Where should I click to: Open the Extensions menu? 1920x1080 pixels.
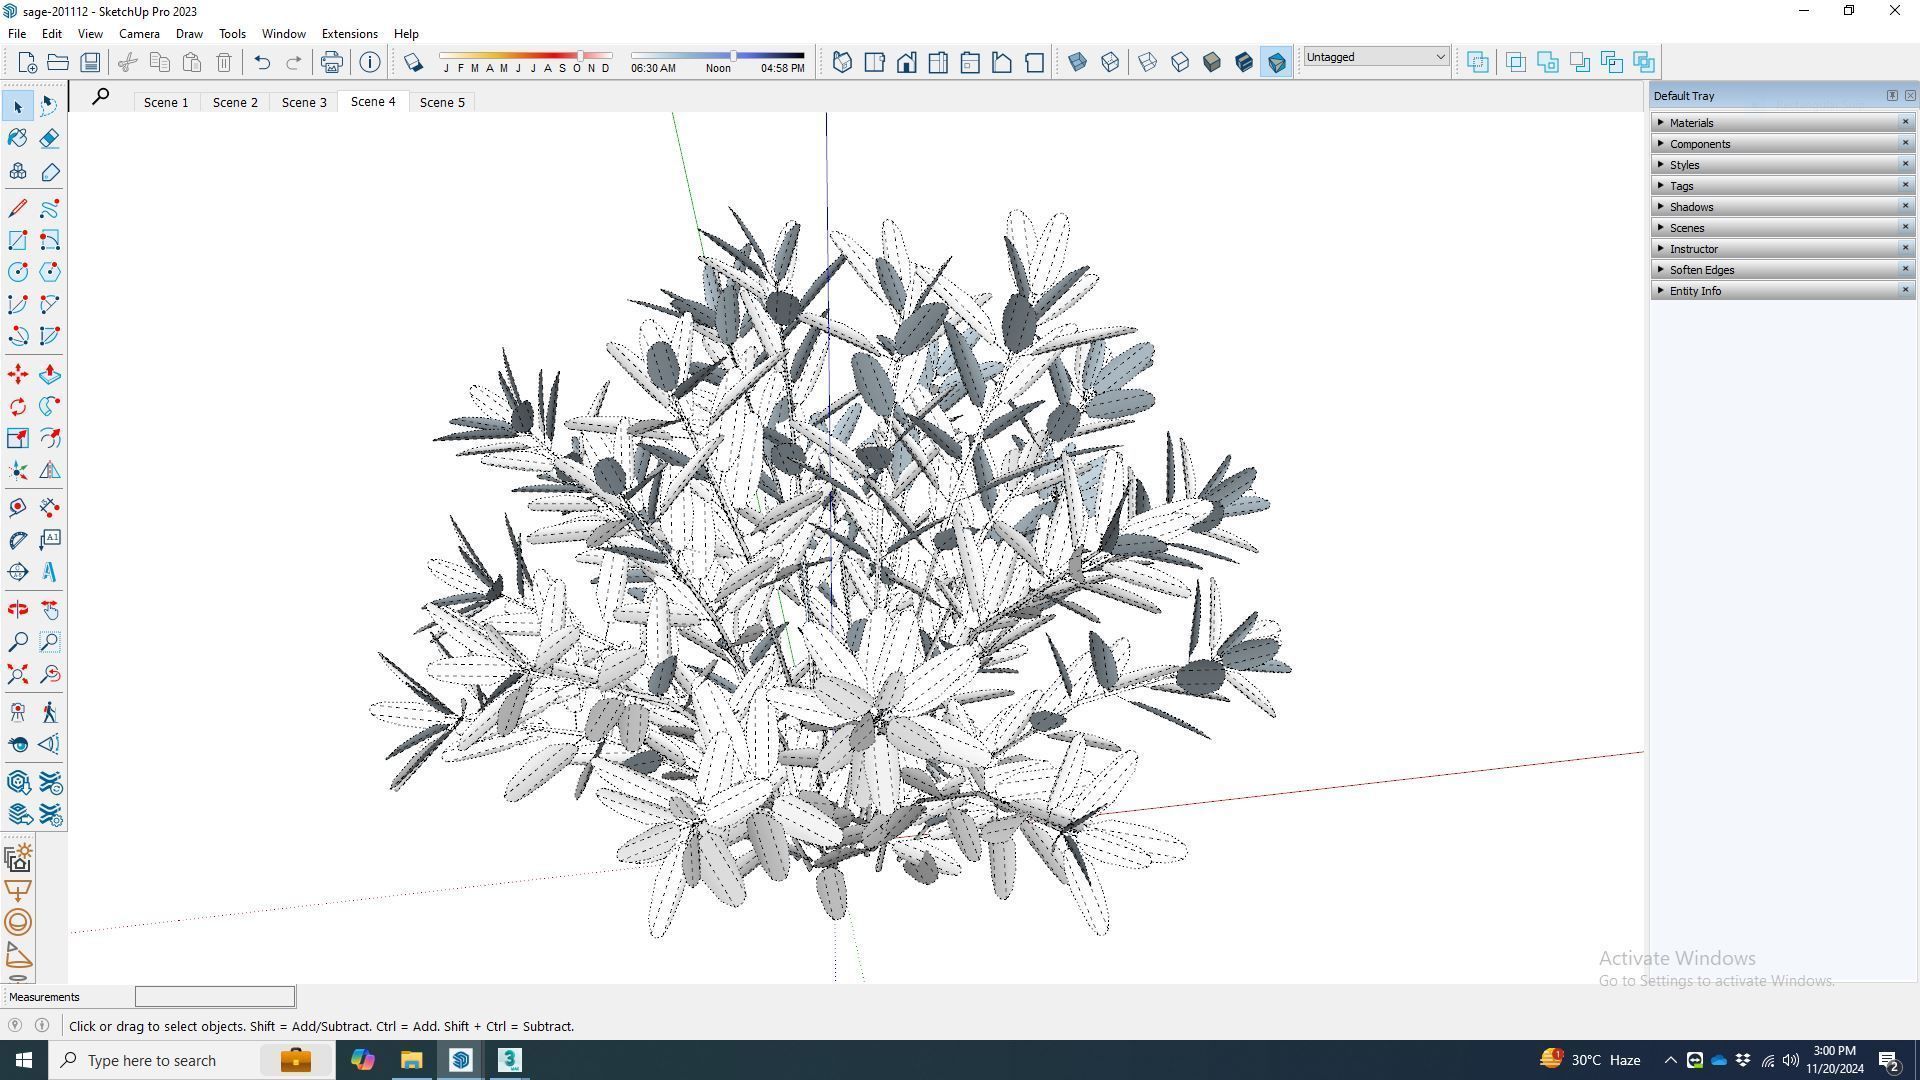click(349, 33)
